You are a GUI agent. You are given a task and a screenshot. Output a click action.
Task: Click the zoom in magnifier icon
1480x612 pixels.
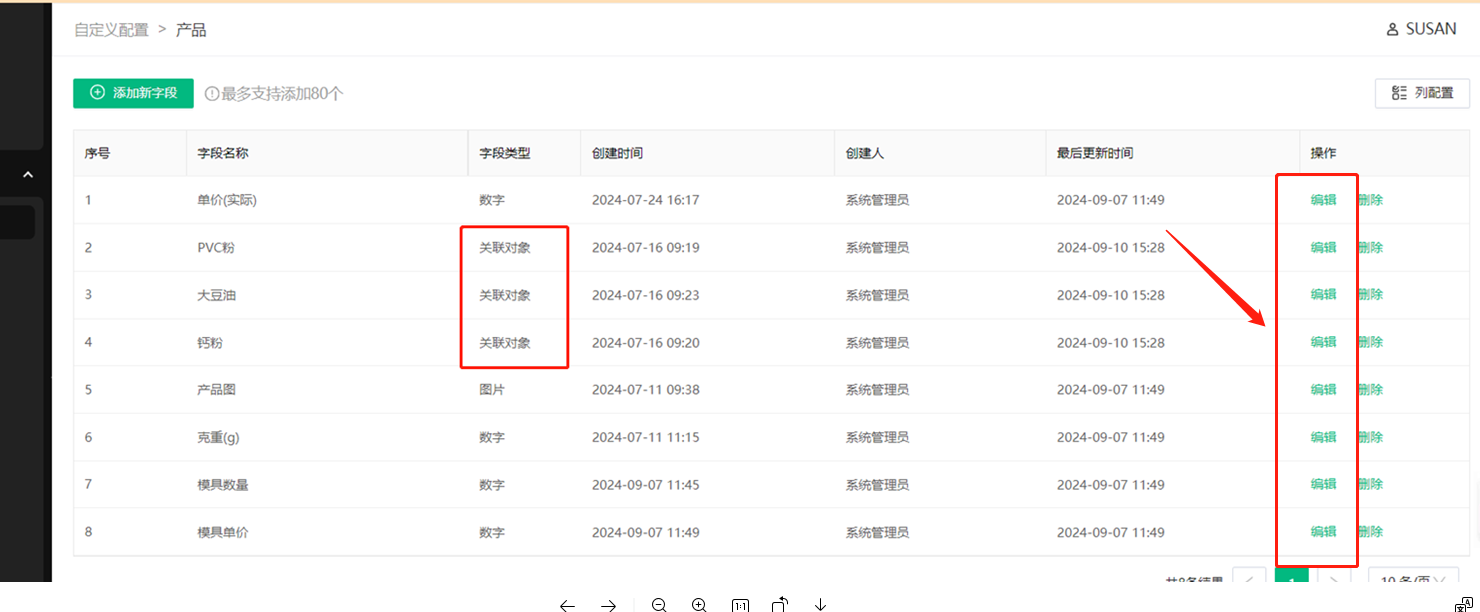pyautogui.click(x=699, y=605)
